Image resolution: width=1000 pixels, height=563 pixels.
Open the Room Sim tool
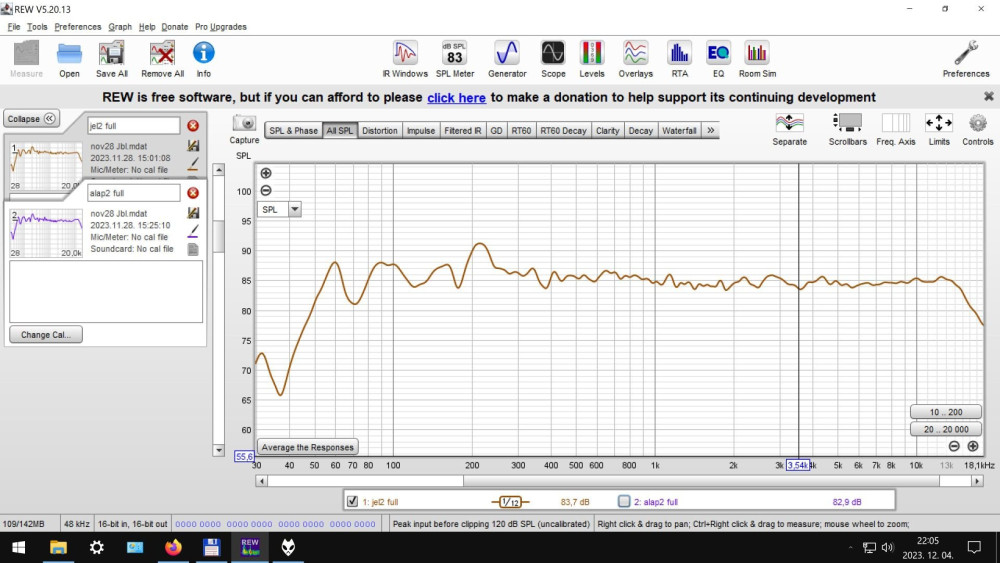[x=757, y=58]
